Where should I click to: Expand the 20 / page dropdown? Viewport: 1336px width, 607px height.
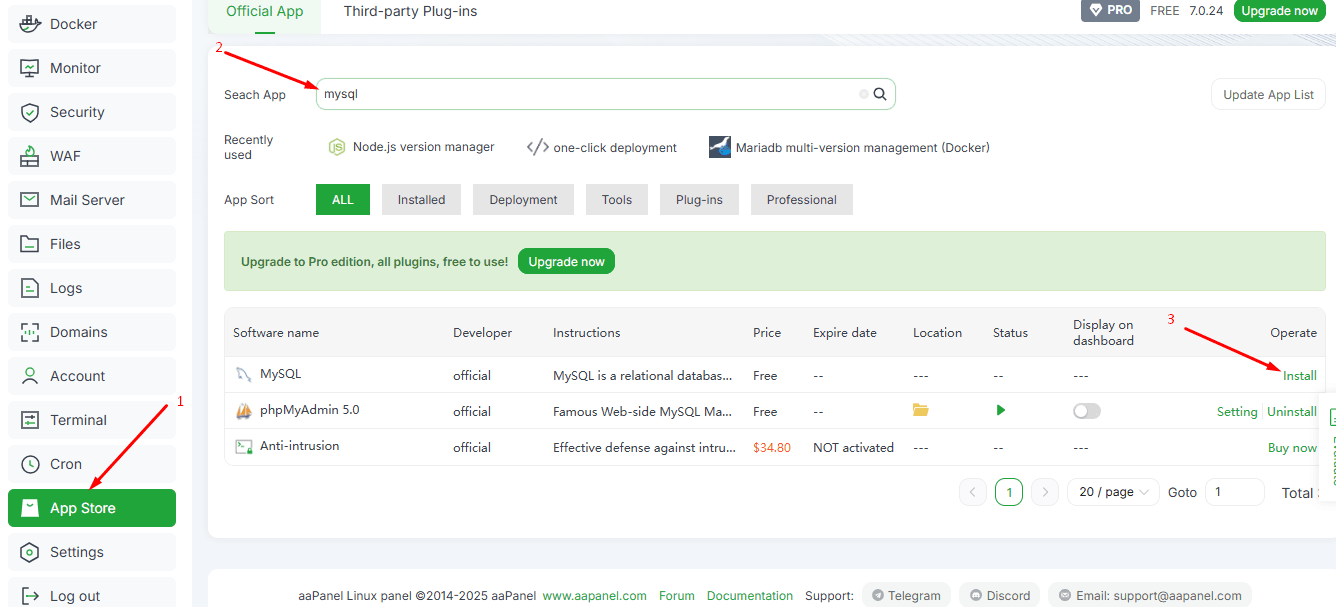point(1113,492)
